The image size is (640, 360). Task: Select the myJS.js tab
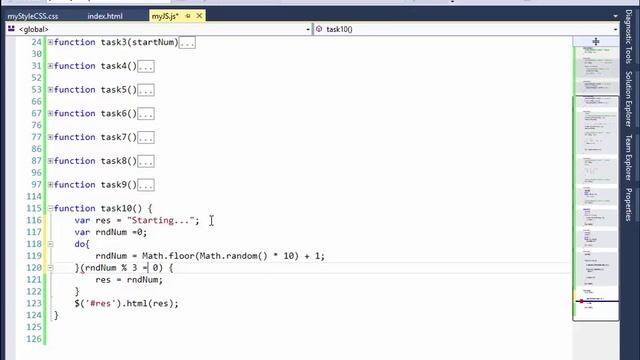click(165, 16)
